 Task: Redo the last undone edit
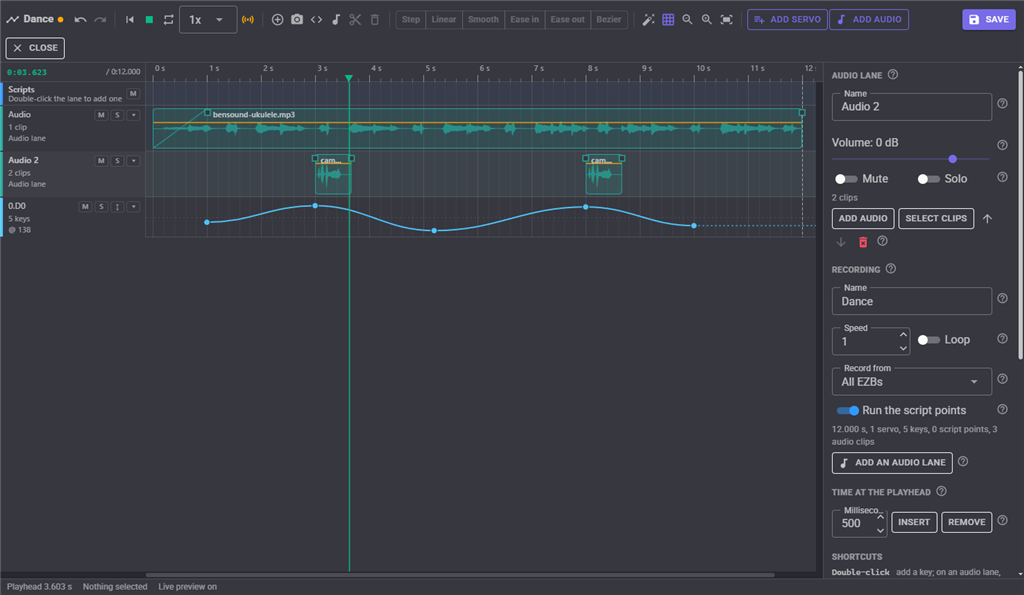[x=100, y=20]
